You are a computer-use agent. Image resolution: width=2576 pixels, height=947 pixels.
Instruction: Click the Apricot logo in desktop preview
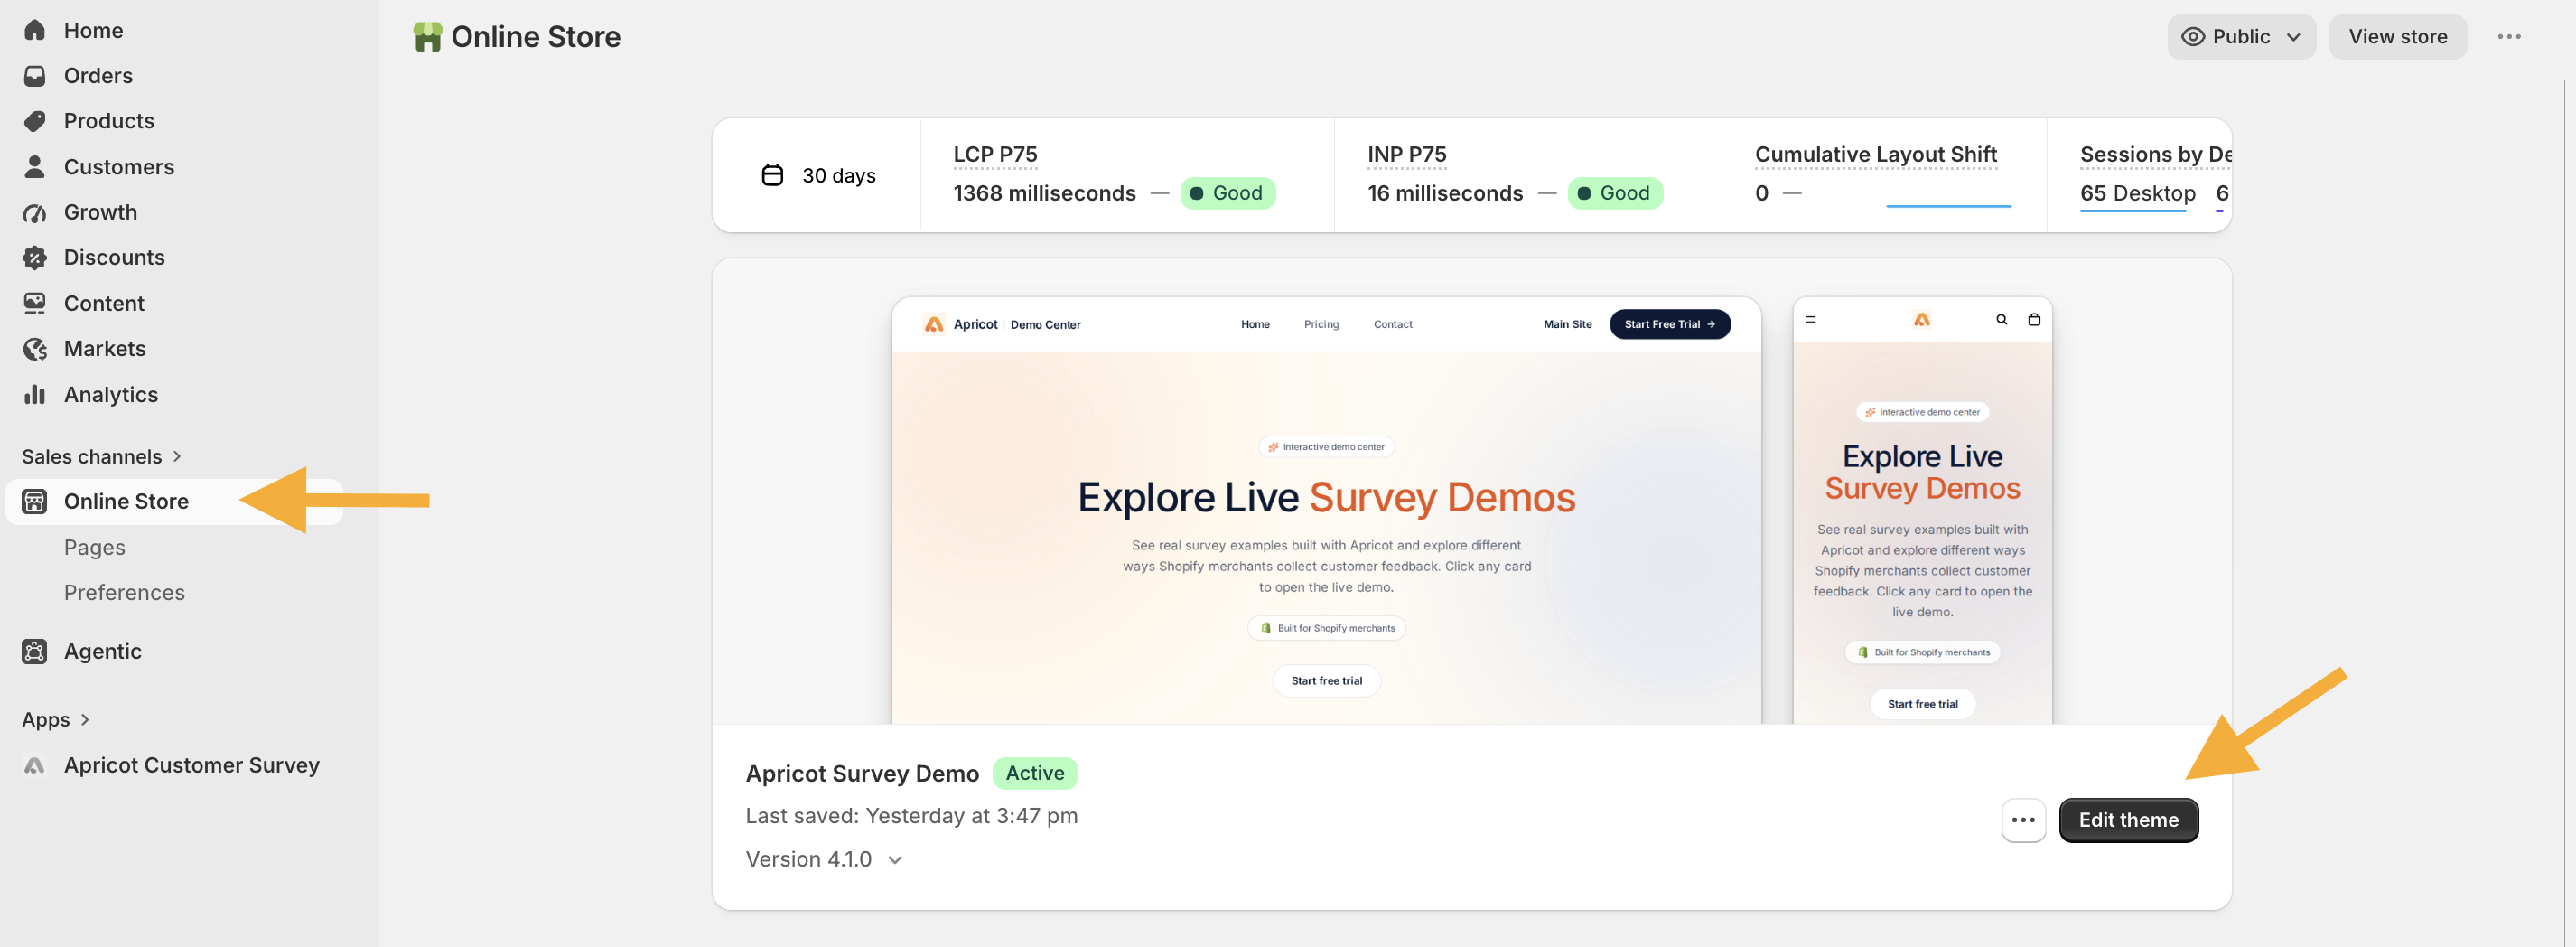(934, 324)
